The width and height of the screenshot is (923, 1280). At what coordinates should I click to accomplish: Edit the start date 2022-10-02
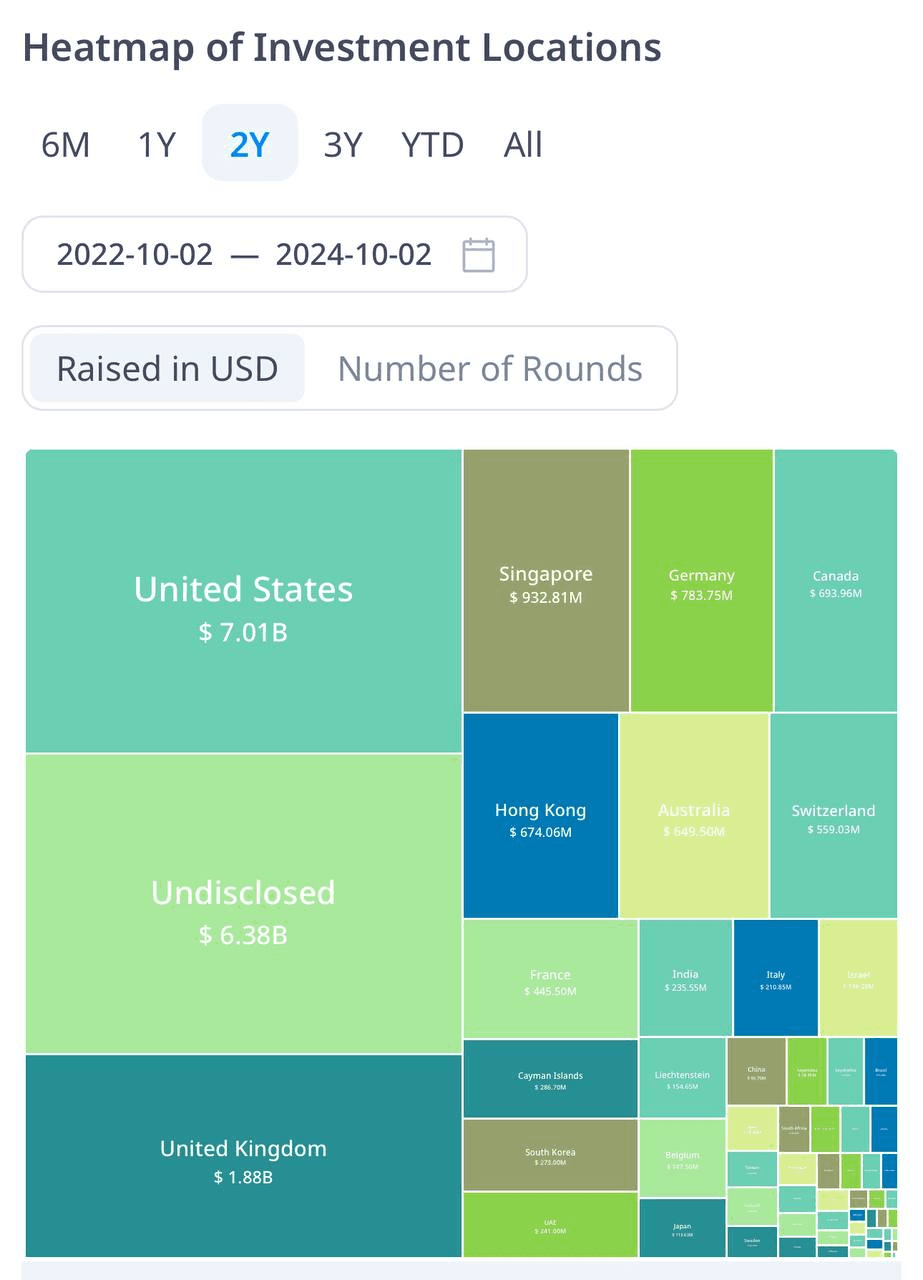pos(135,254)
